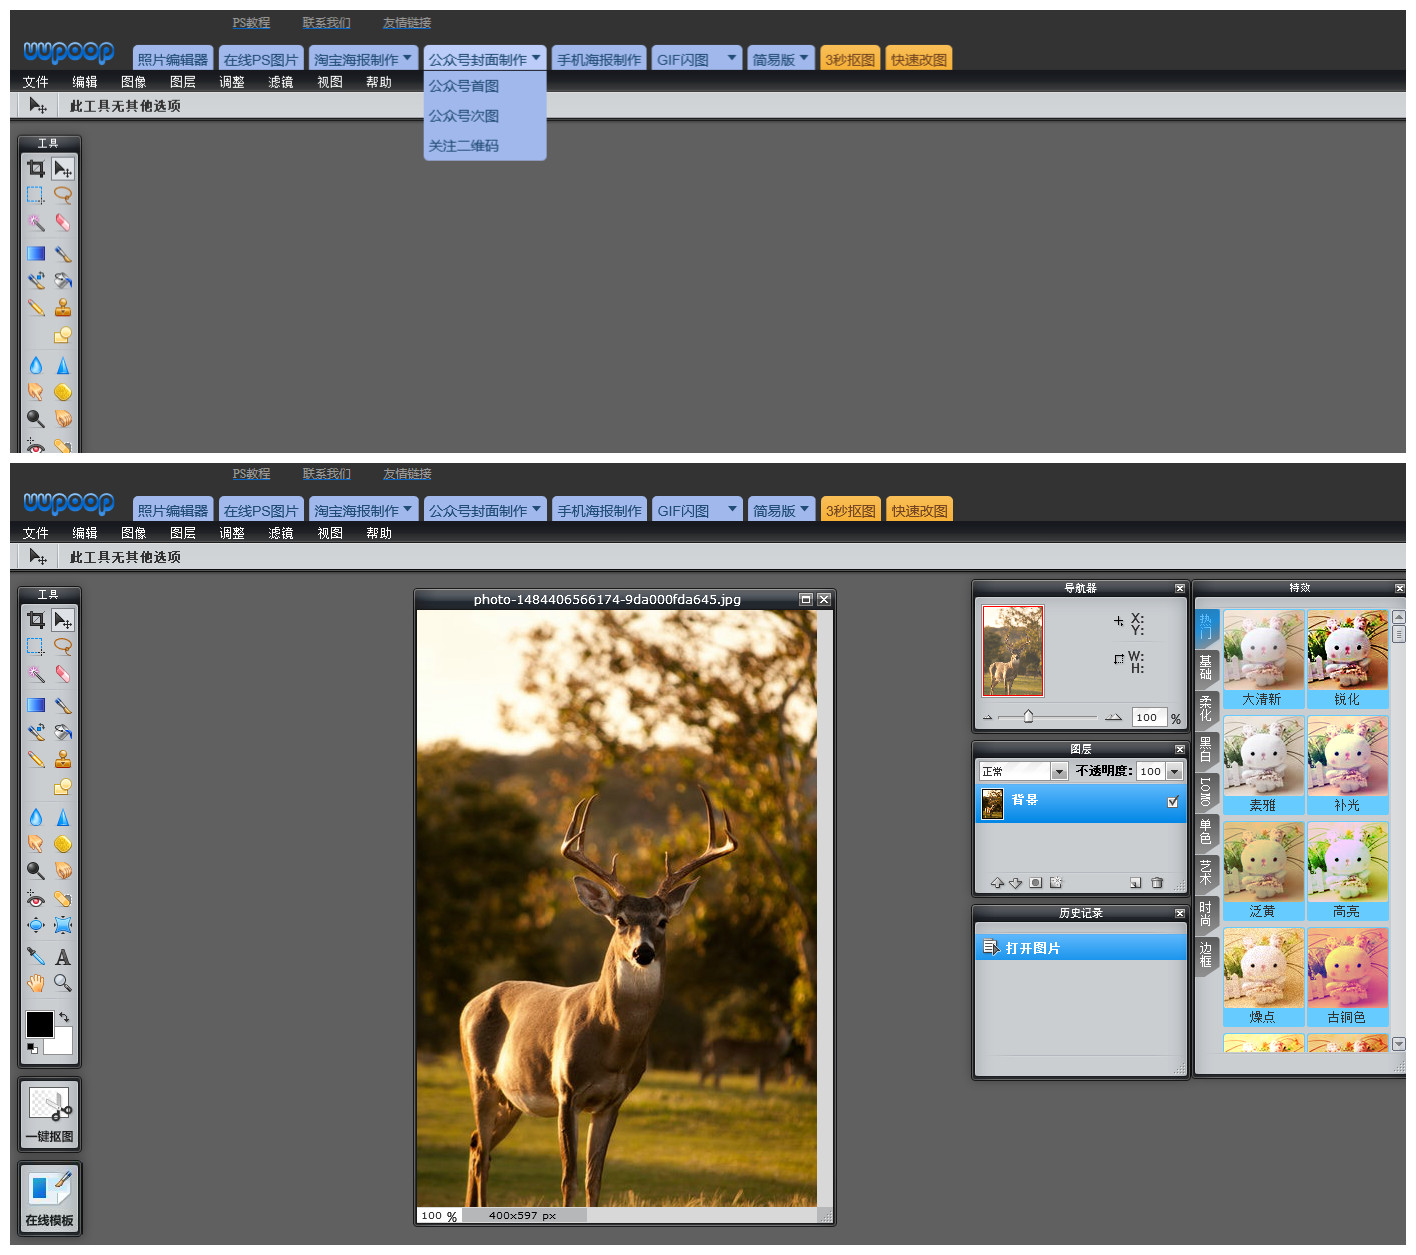The height and width of the screenshot is (1255, 1416).
Task: Open 3秒抠图 button above the deer photo
Action: coord(850,510)
